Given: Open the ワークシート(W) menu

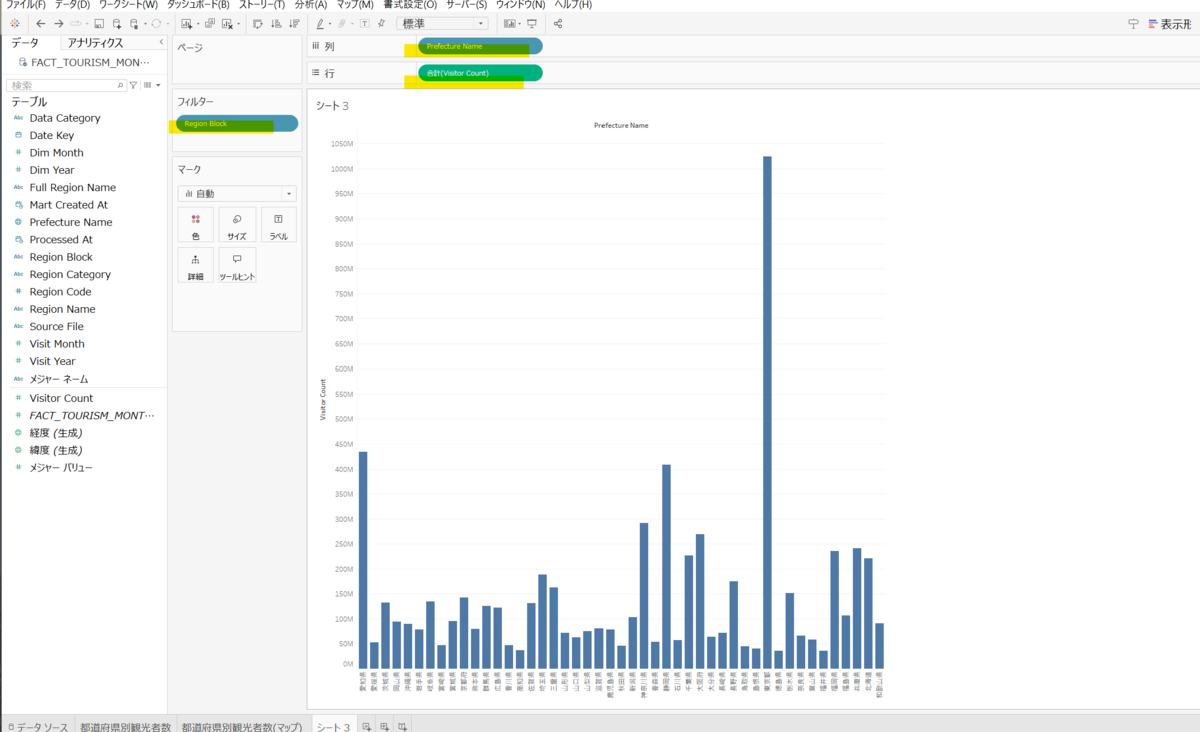Looking at the screenshot, I should point(128,5).
